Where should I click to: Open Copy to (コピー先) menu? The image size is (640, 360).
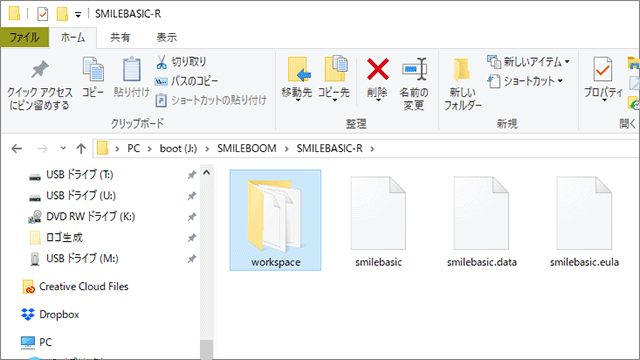(334, 79)
